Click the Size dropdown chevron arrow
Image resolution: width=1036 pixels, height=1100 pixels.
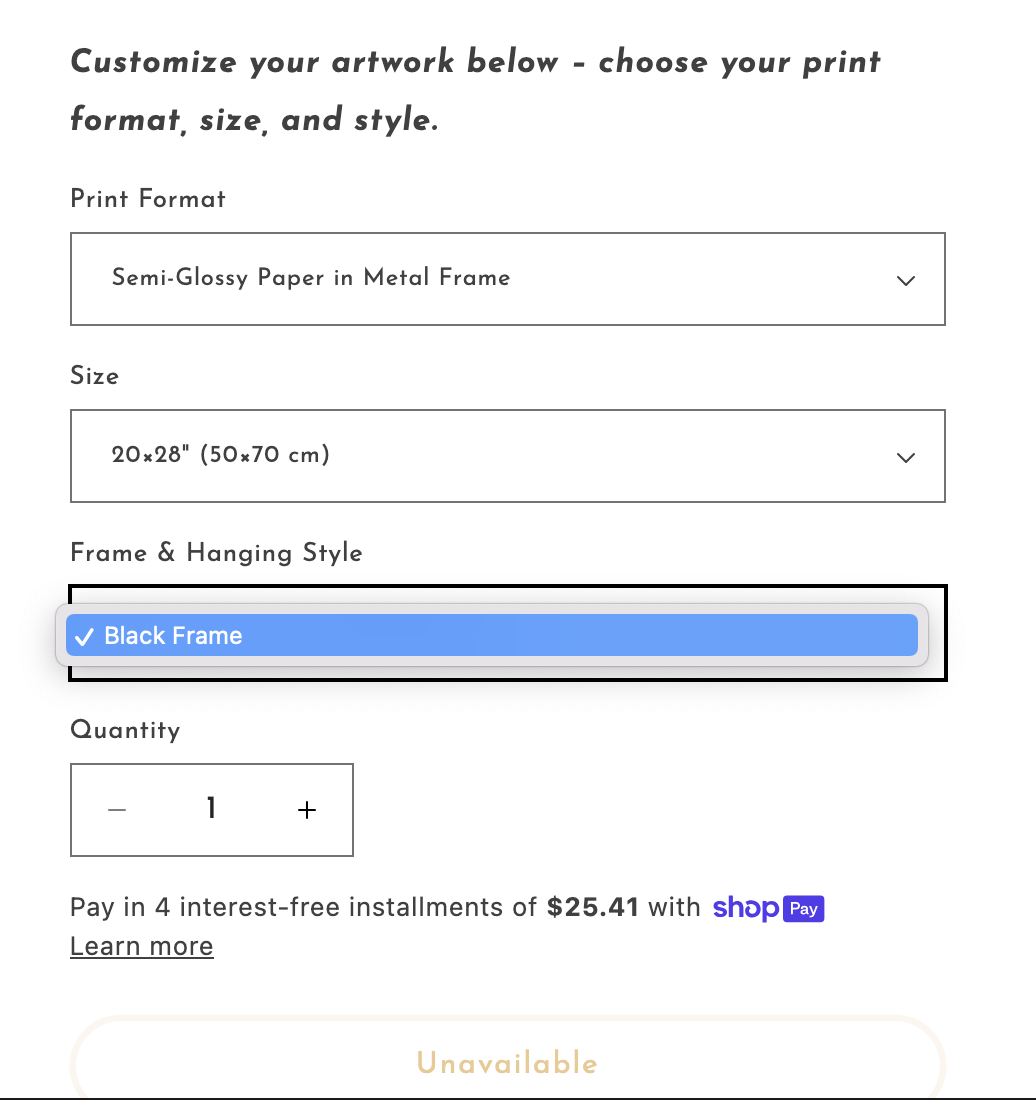tap(906, 458)
